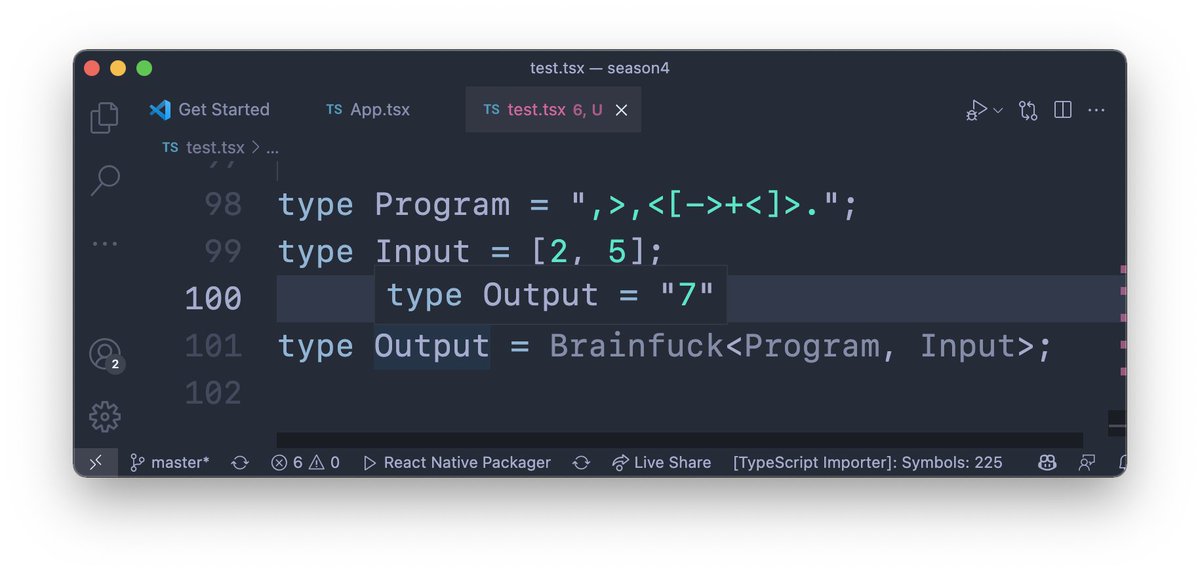The width and height of the screenshot is (1200, 574).
Task: Start a Live Share session
Action: pos(661,462)
